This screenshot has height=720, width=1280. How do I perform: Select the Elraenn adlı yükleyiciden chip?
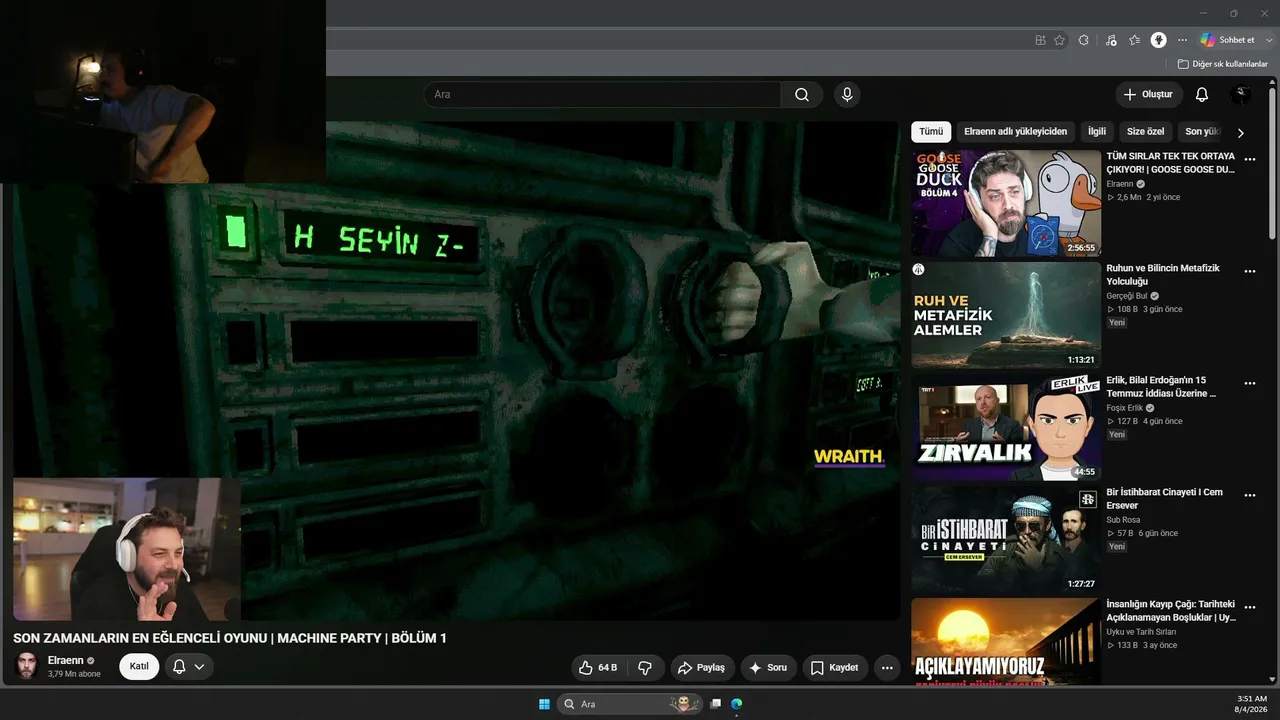click(x=1015, y=132)
